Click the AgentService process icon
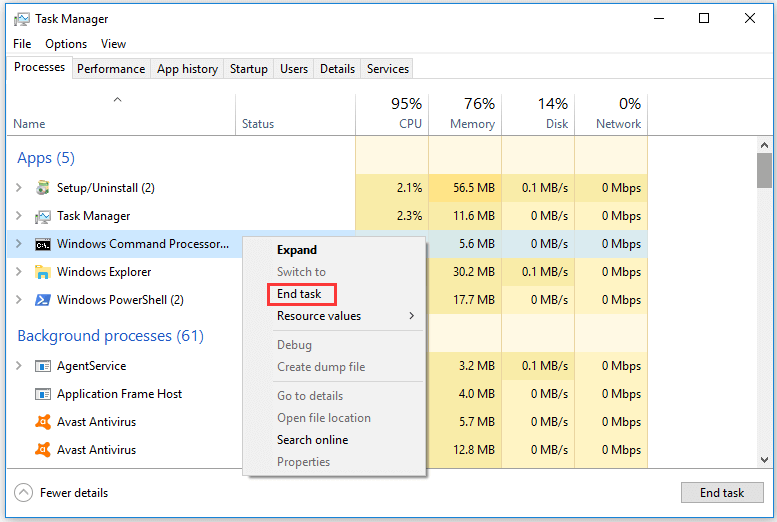The height and width of the screenshot is (522, 777). [43, 366]
